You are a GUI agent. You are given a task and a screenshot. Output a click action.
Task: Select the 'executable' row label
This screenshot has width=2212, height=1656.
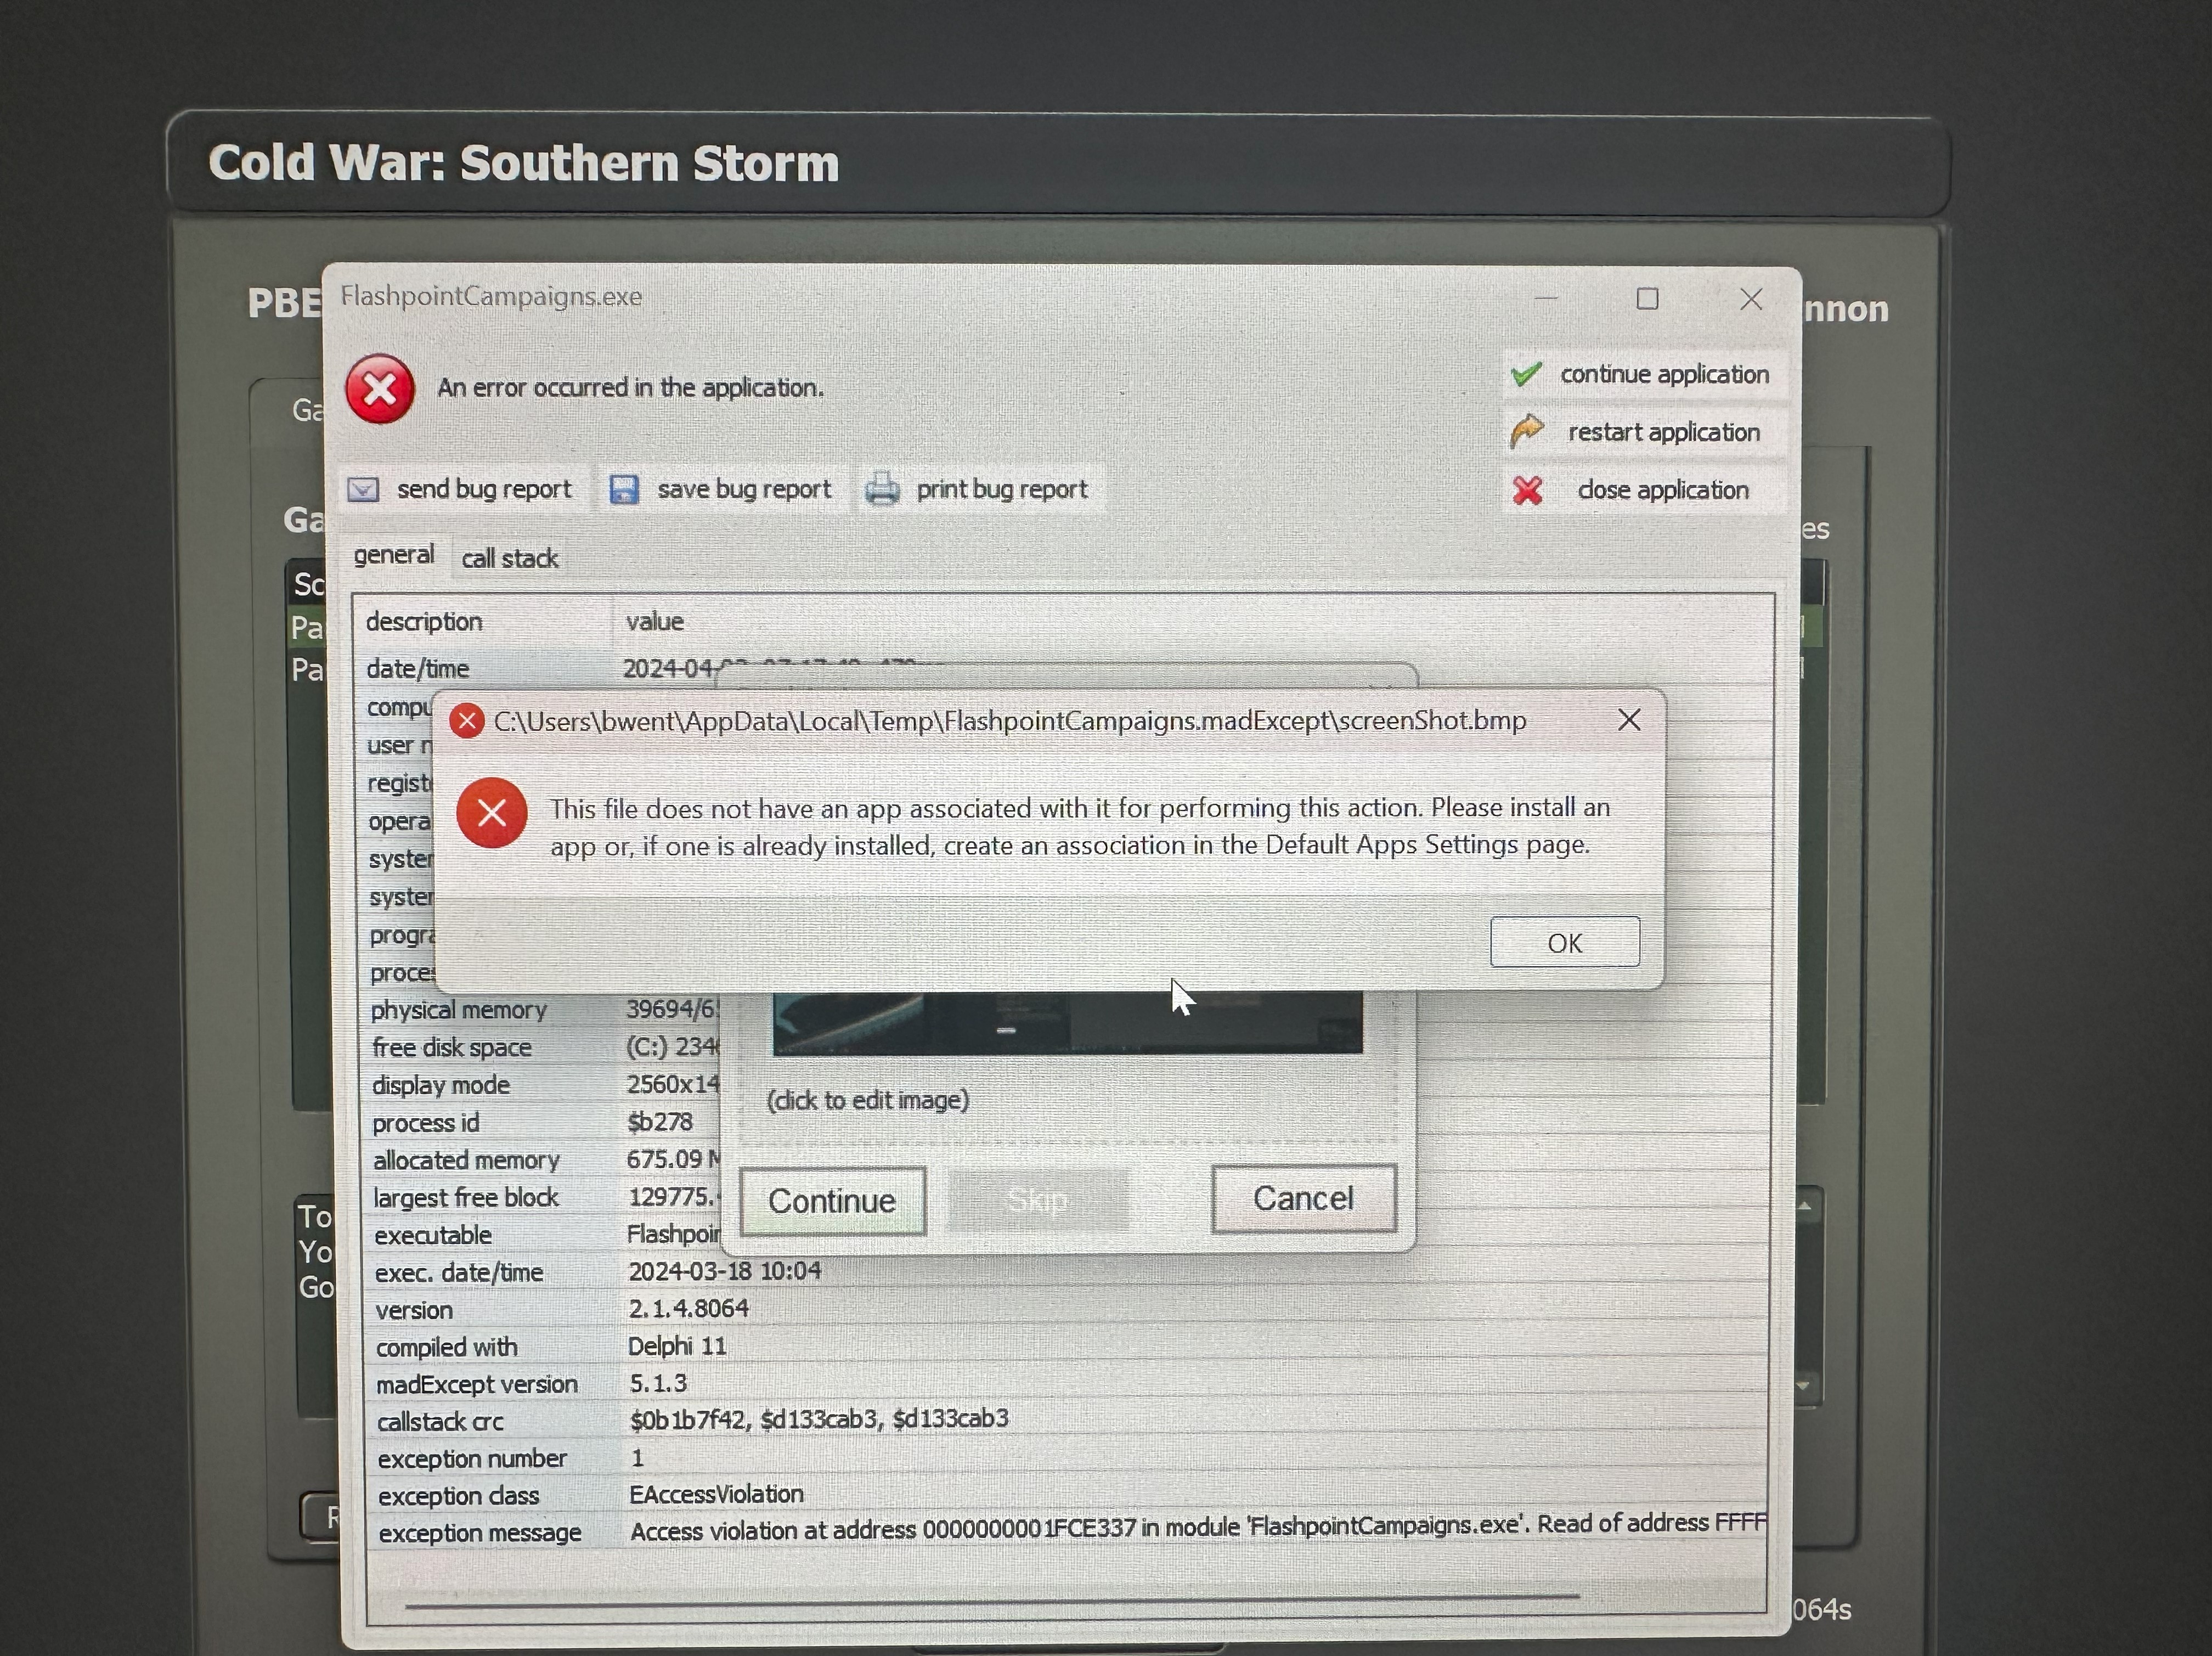coord(433,1235)
